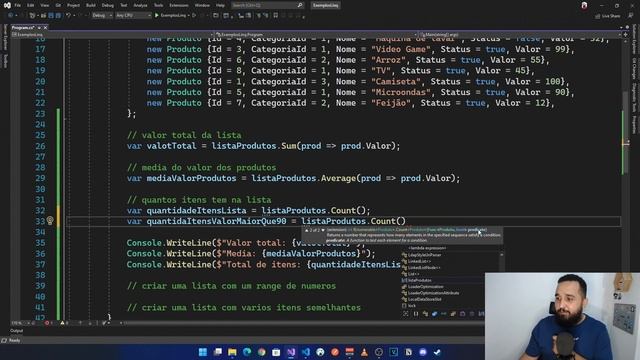Open Visual Studio from the taskbar
Image resolution: width=640 pixels, height=360 pixels.
[291, 352]
